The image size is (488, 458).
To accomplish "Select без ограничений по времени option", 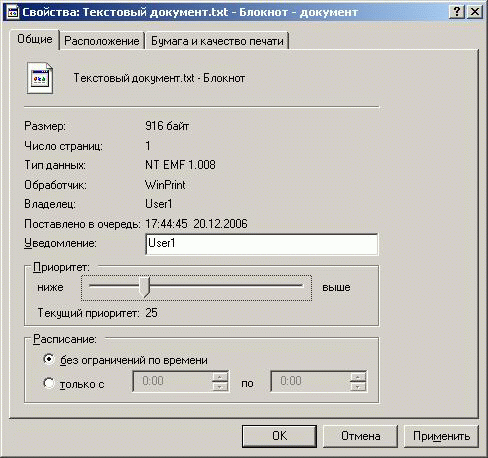I will 125,360.
